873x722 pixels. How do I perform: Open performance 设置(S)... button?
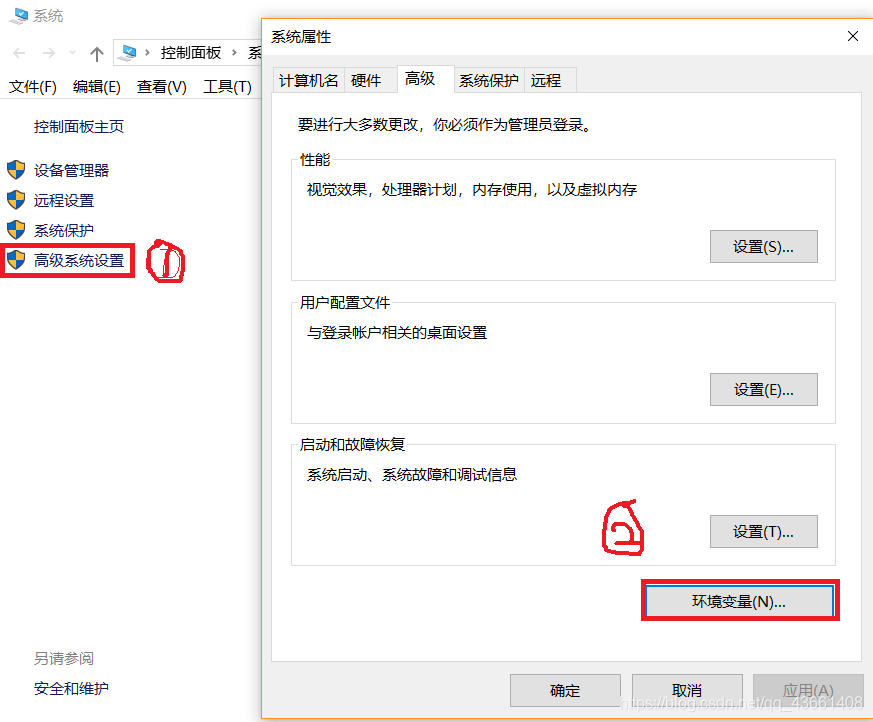coord(763,247)
